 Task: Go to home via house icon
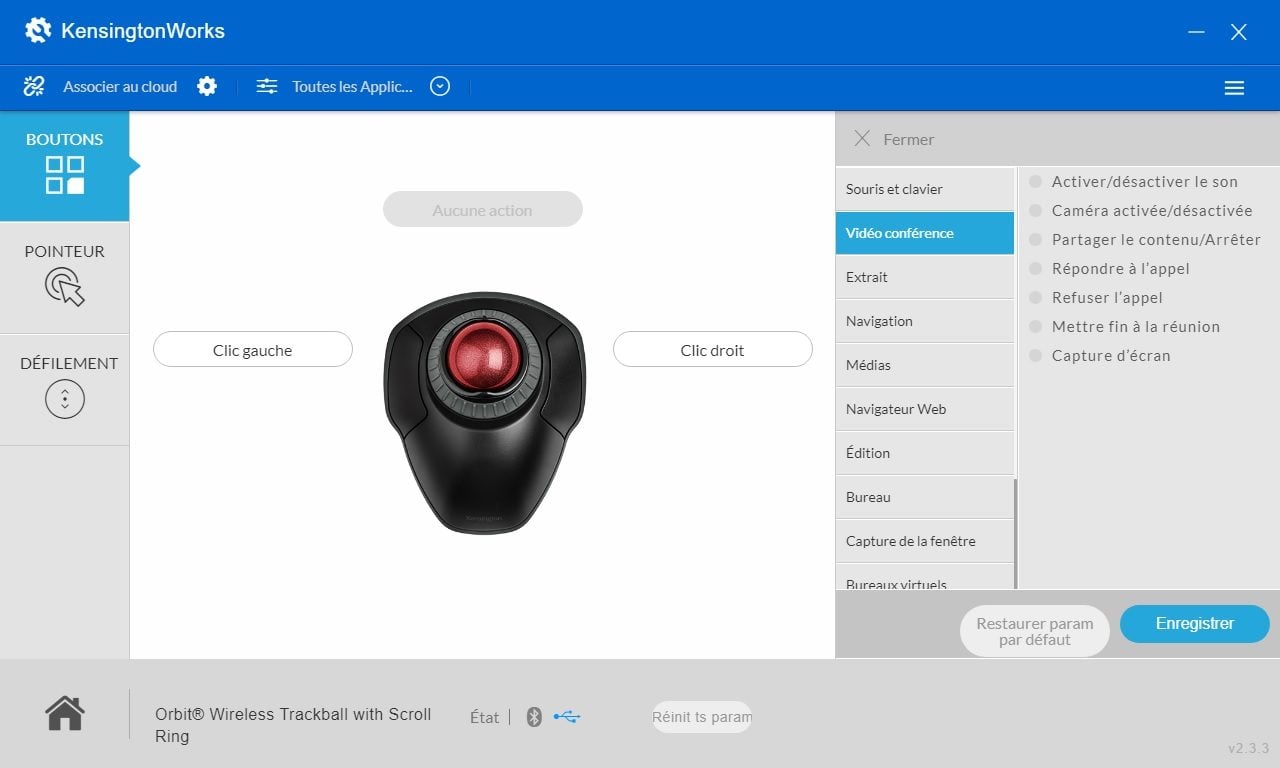65,713
